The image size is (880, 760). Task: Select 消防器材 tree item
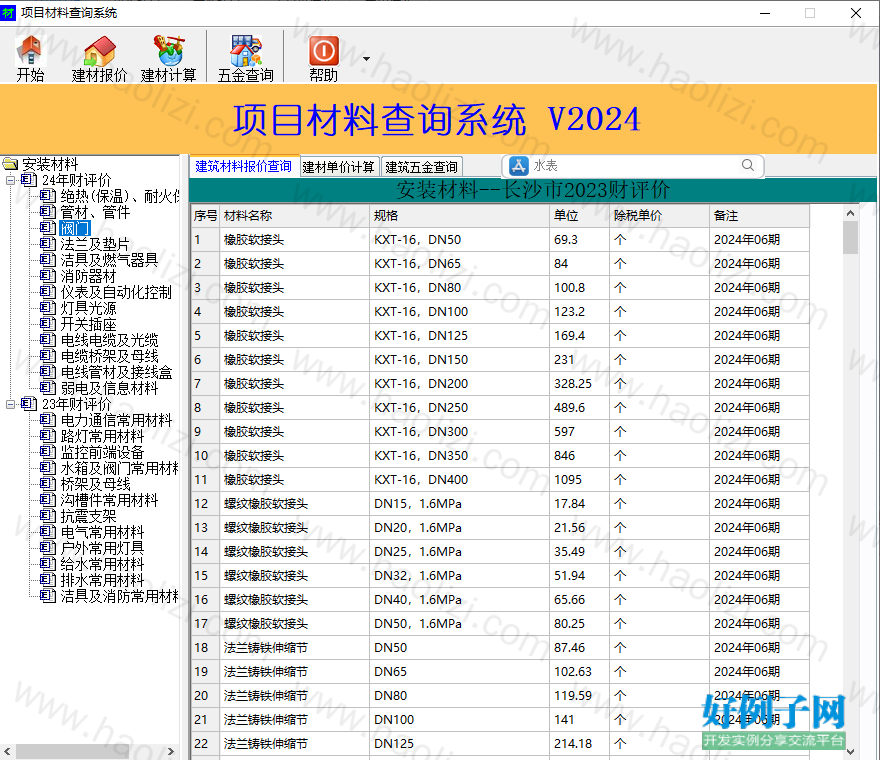88,276
